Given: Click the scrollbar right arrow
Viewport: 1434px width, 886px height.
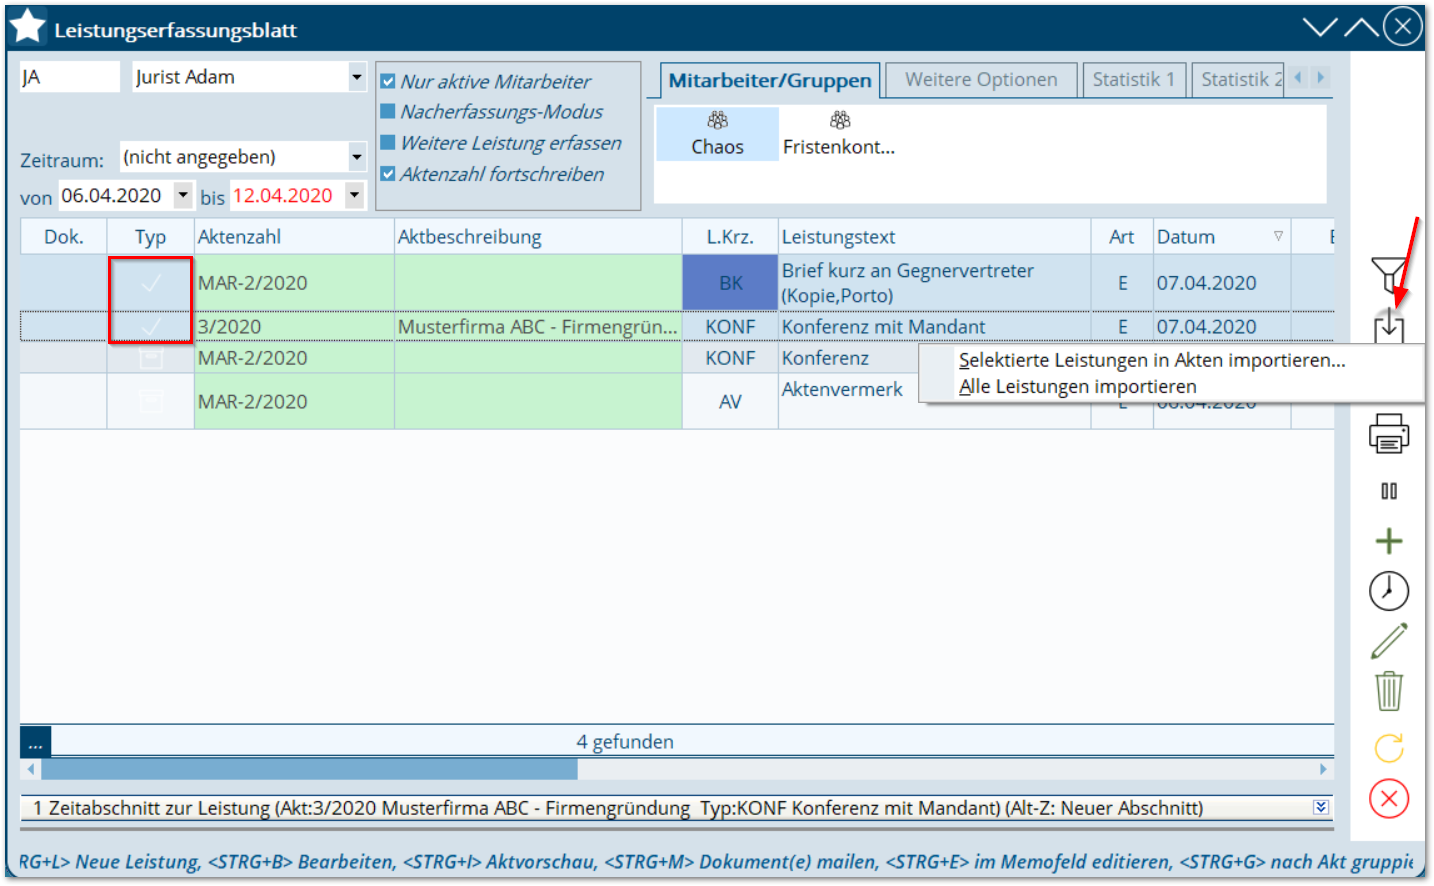Looking at the screenshot, I should (1323, 769).
